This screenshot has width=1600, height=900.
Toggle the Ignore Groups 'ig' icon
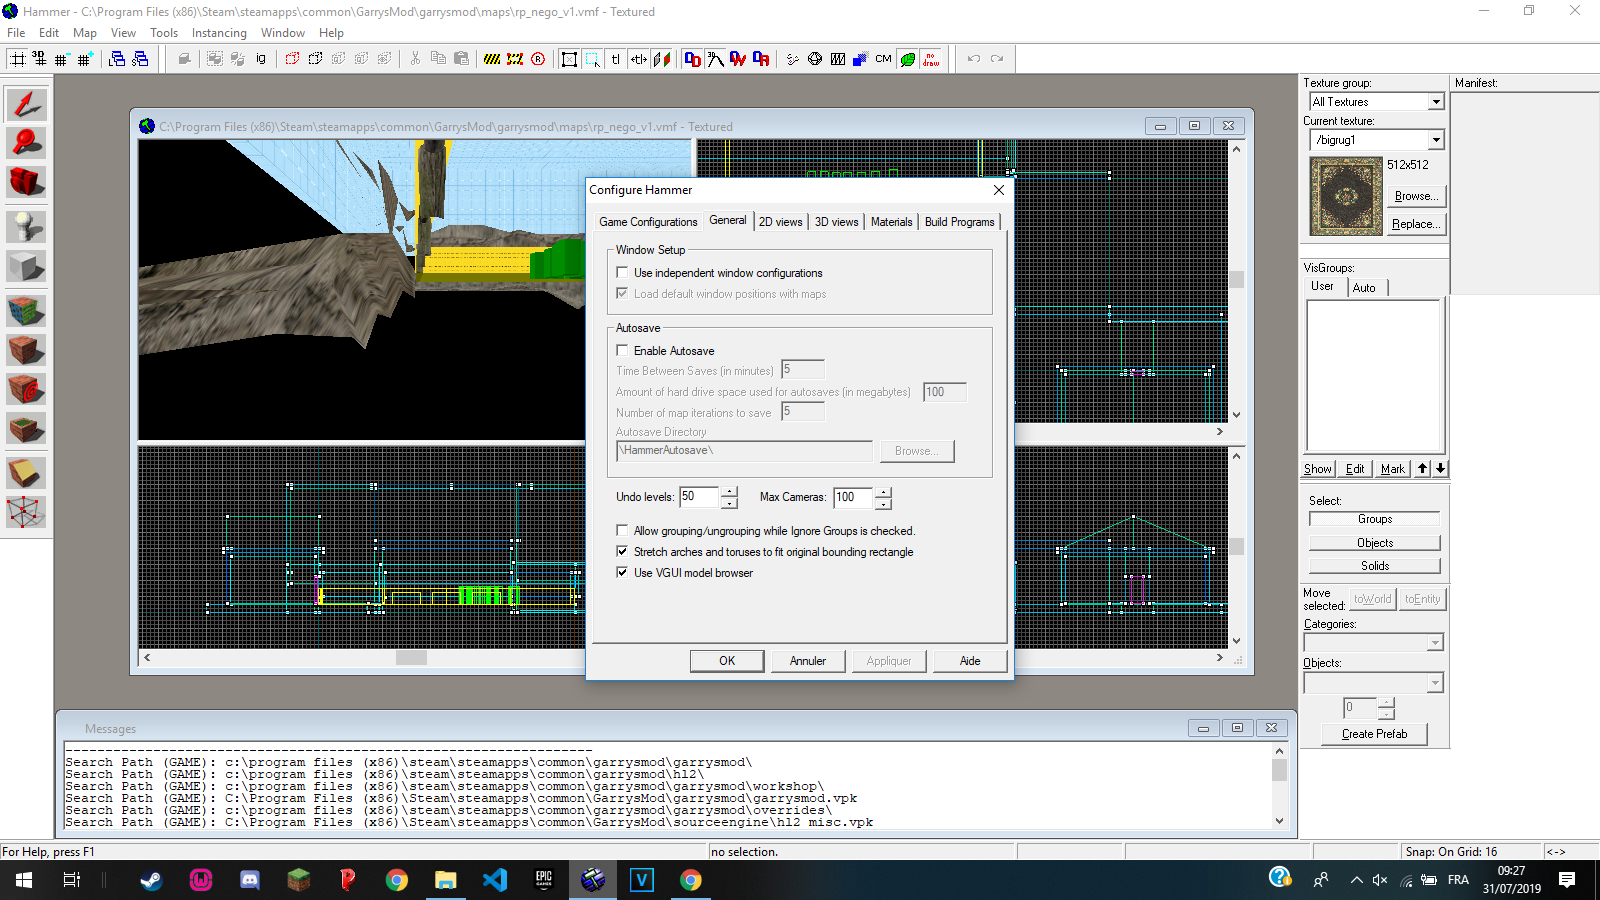tap(261, 59)
